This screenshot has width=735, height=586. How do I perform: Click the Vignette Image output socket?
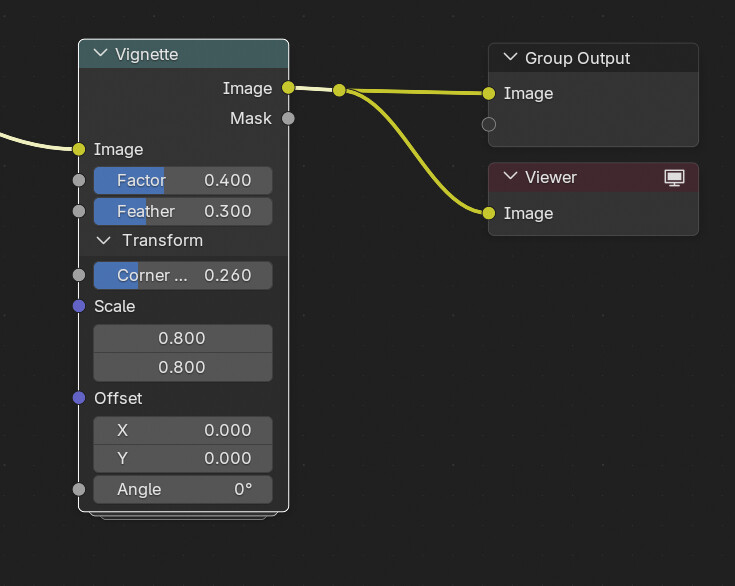tap(288, 88)
